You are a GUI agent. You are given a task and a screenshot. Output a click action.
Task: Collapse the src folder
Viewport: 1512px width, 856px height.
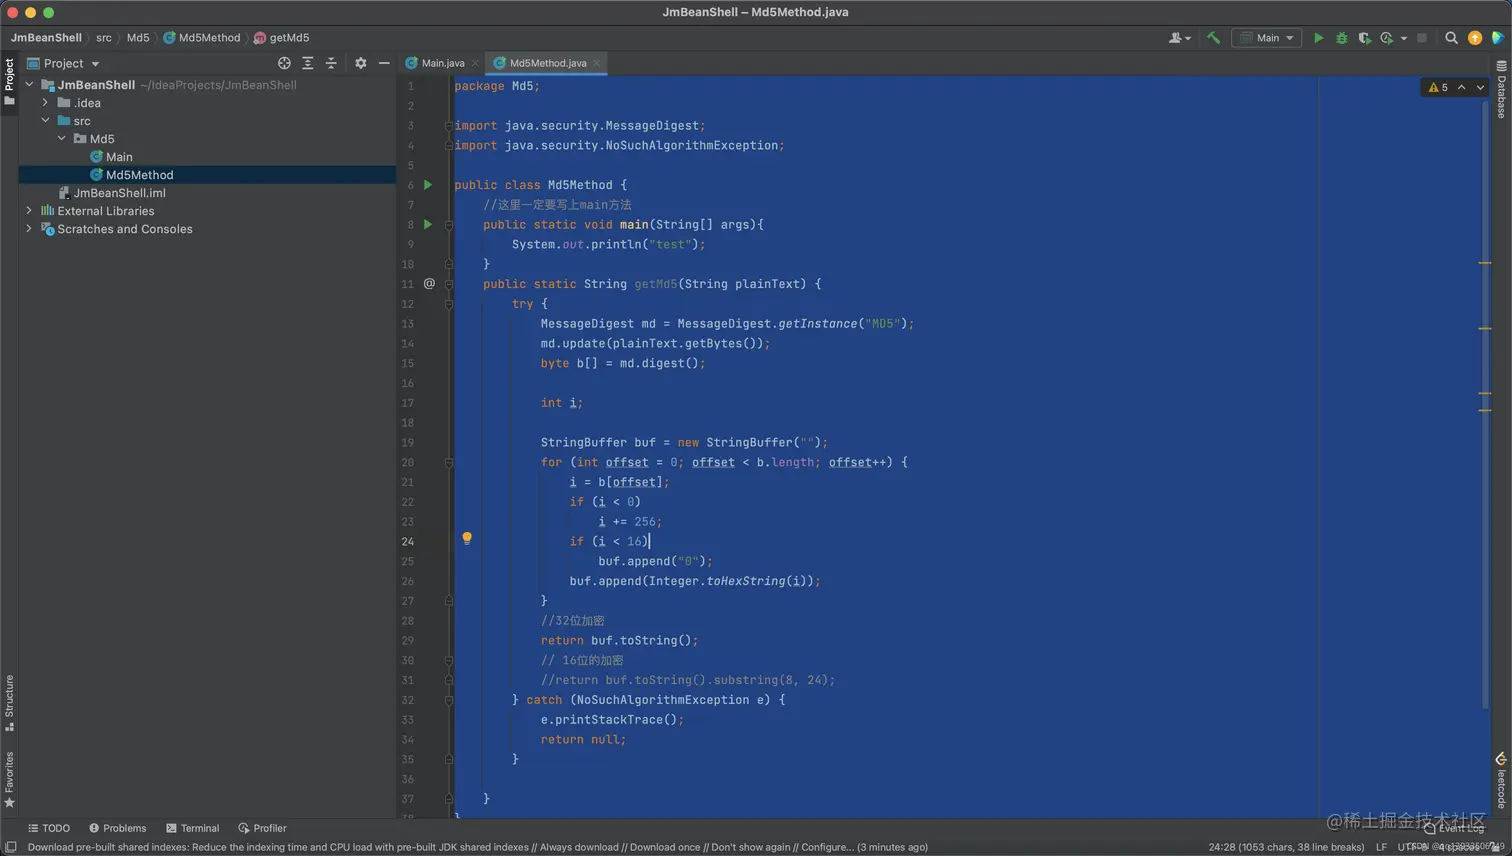pyautogui.click(x=45, y=121)
